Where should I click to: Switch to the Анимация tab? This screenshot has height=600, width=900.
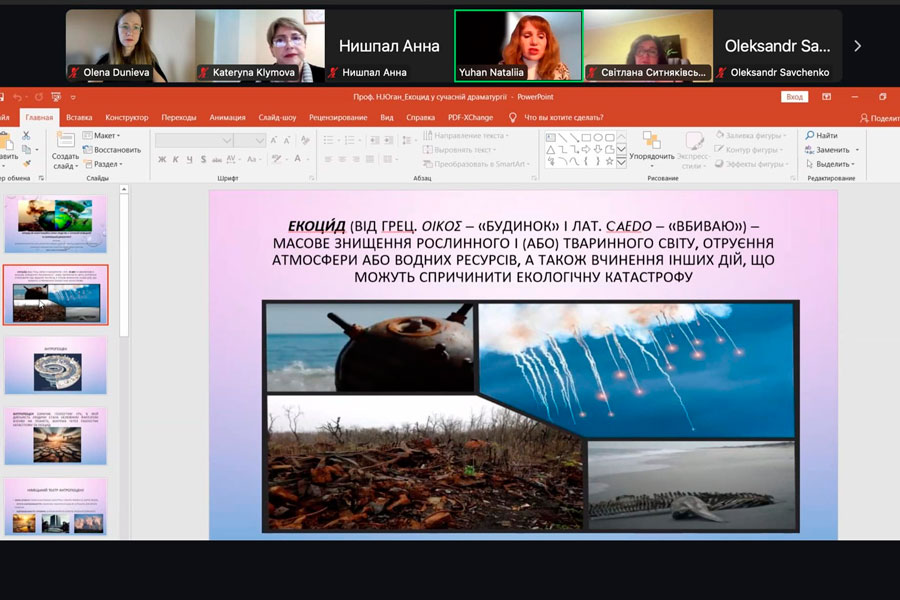tap(227, 117)
